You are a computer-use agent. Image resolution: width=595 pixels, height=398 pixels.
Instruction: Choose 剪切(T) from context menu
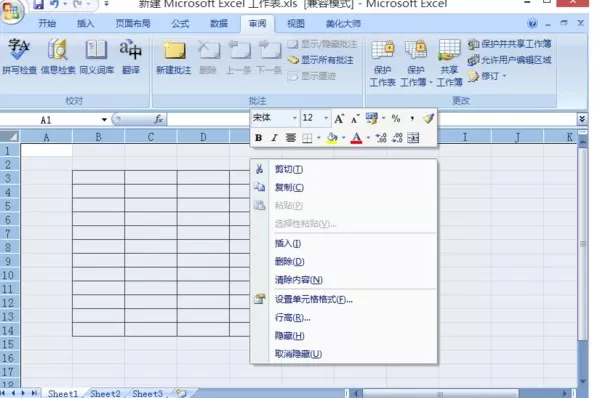(343, 169)
